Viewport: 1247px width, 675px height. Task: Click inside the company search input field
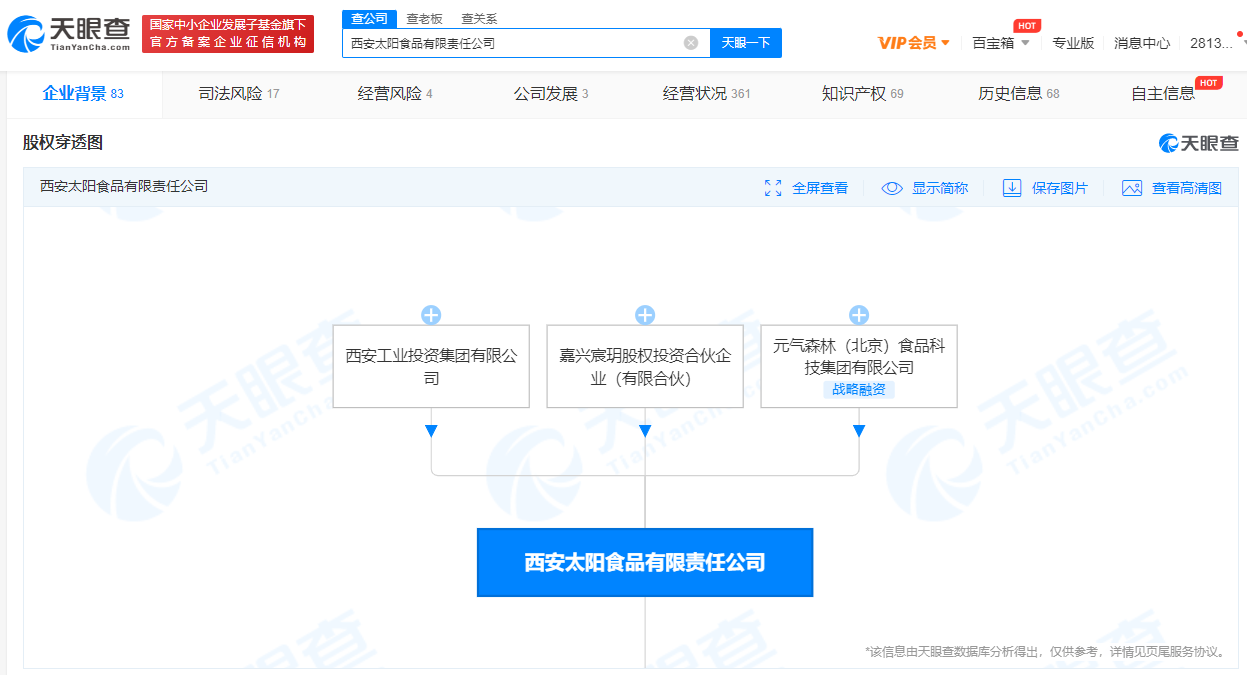pos(520,43)
